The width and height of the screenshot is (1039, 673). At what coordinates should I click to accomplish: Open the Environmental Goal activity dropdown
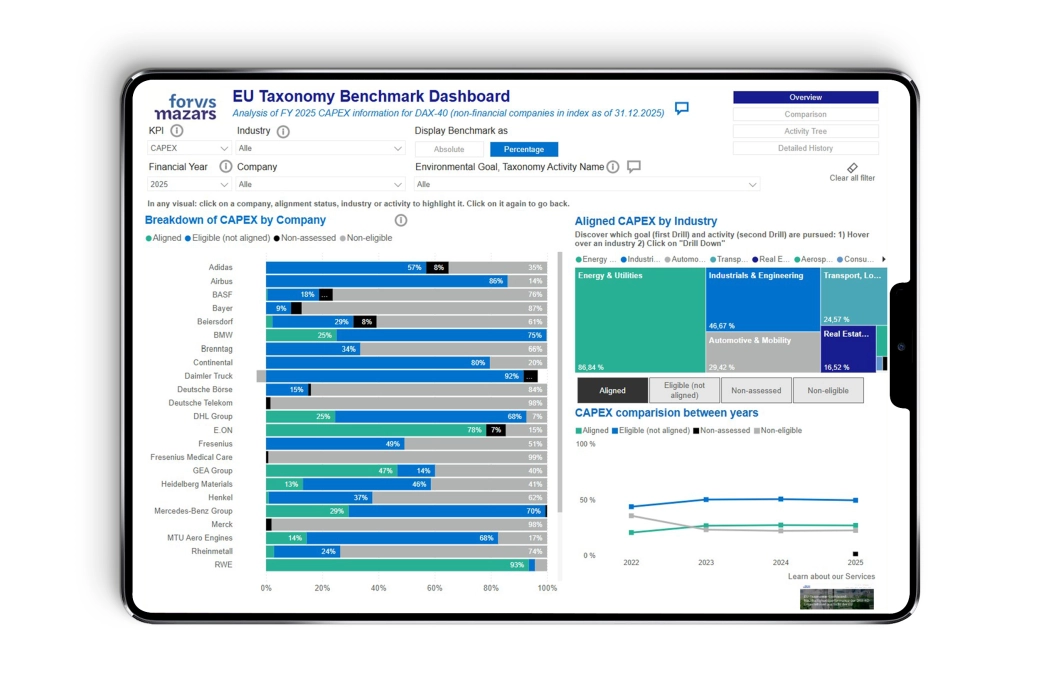(x=587, y=184)
